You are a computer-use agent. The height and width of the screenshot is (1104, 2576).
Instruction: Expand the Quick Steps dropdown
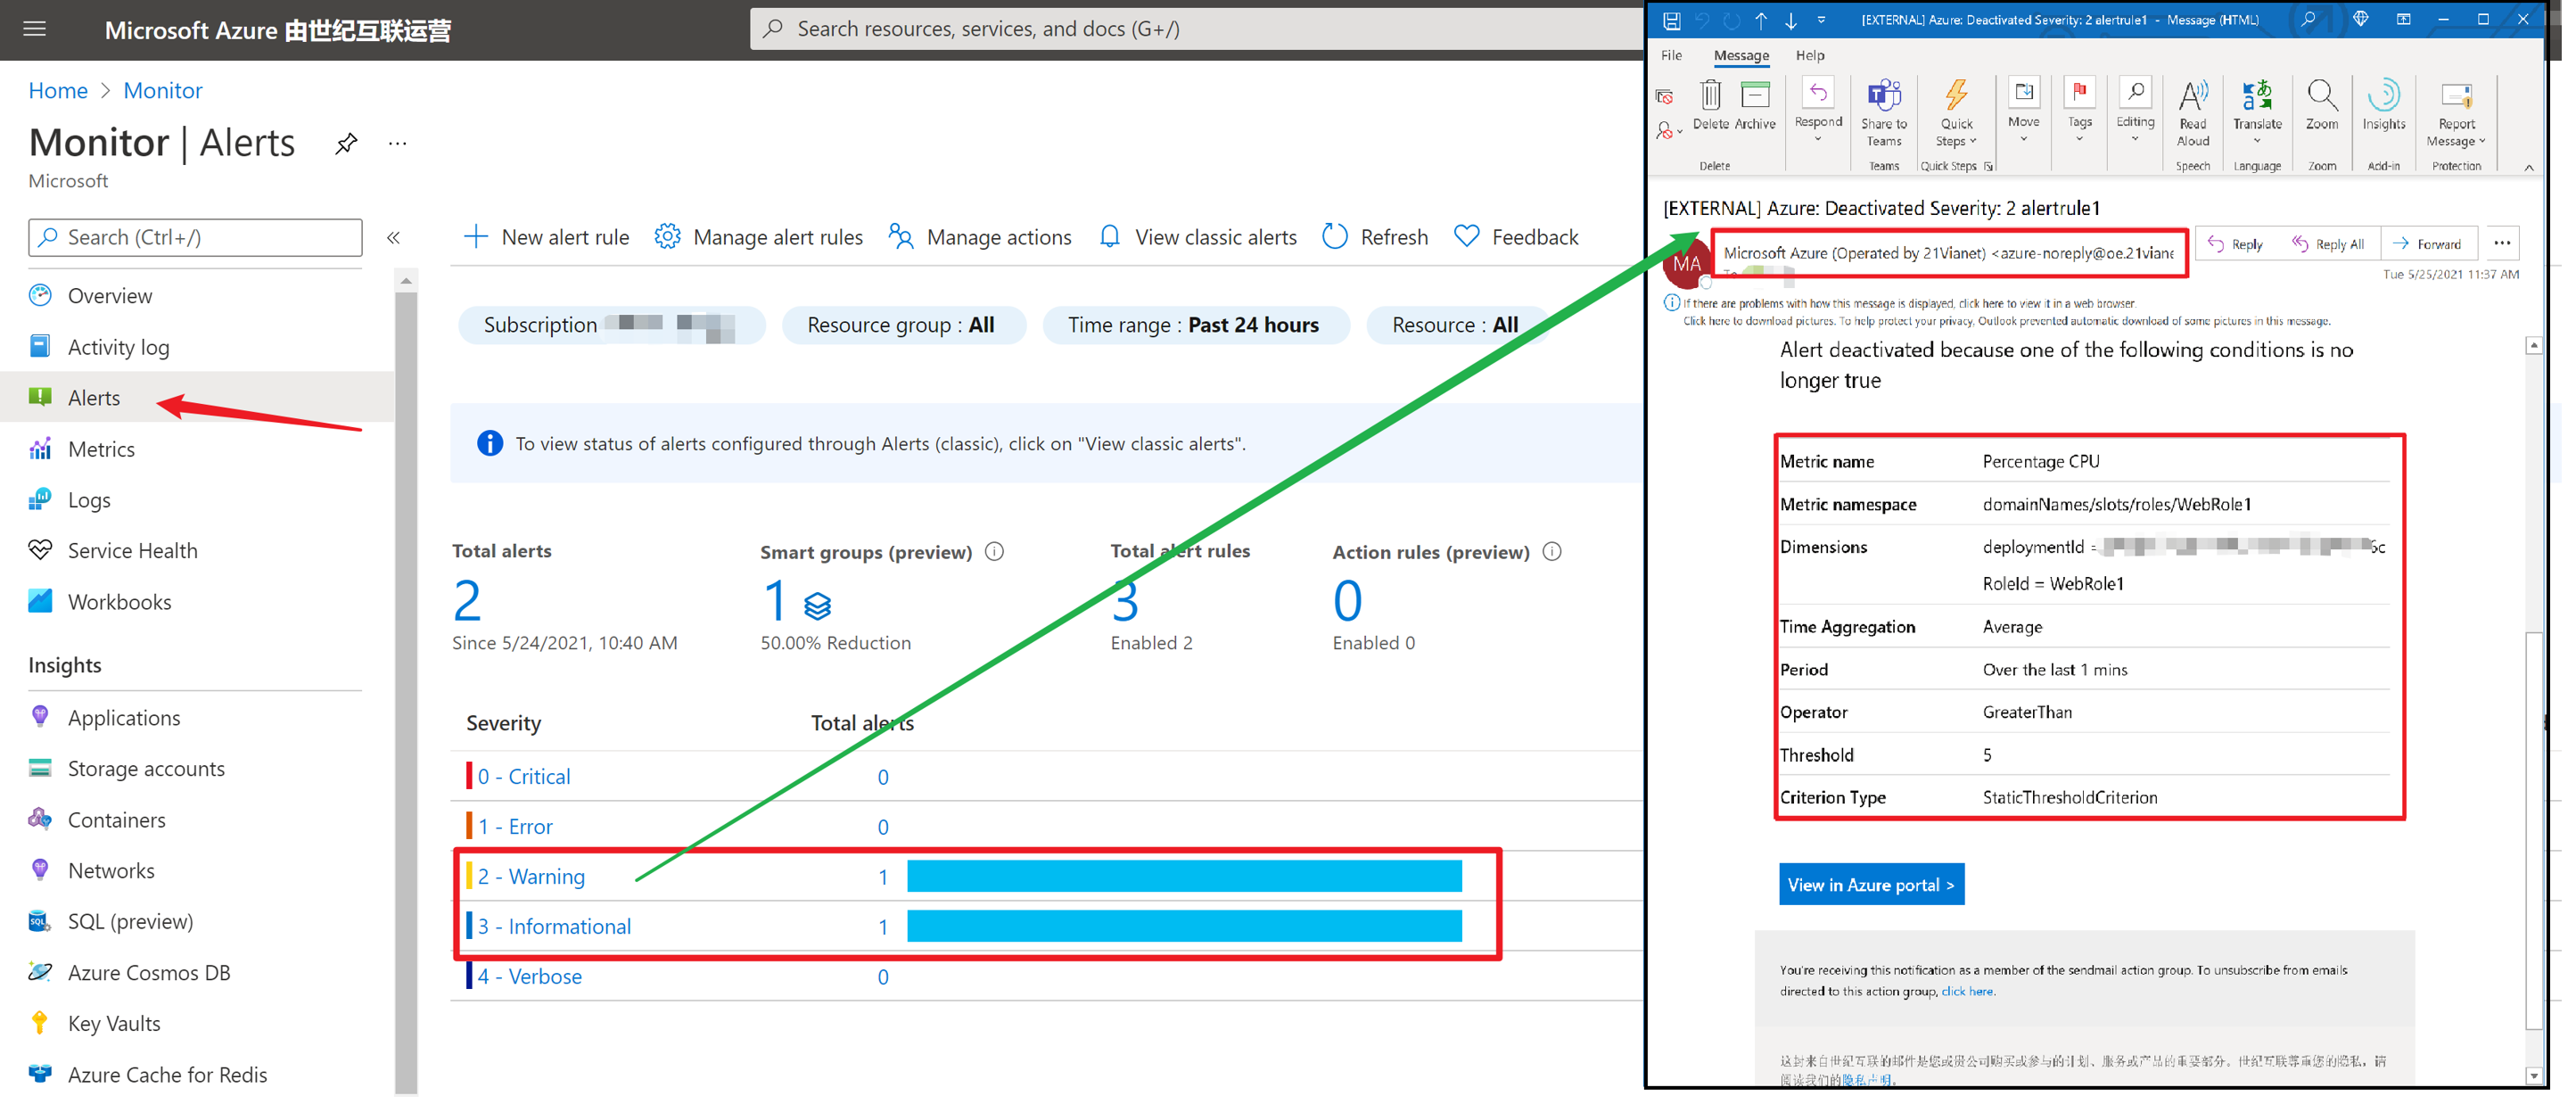coord(1957,132)
